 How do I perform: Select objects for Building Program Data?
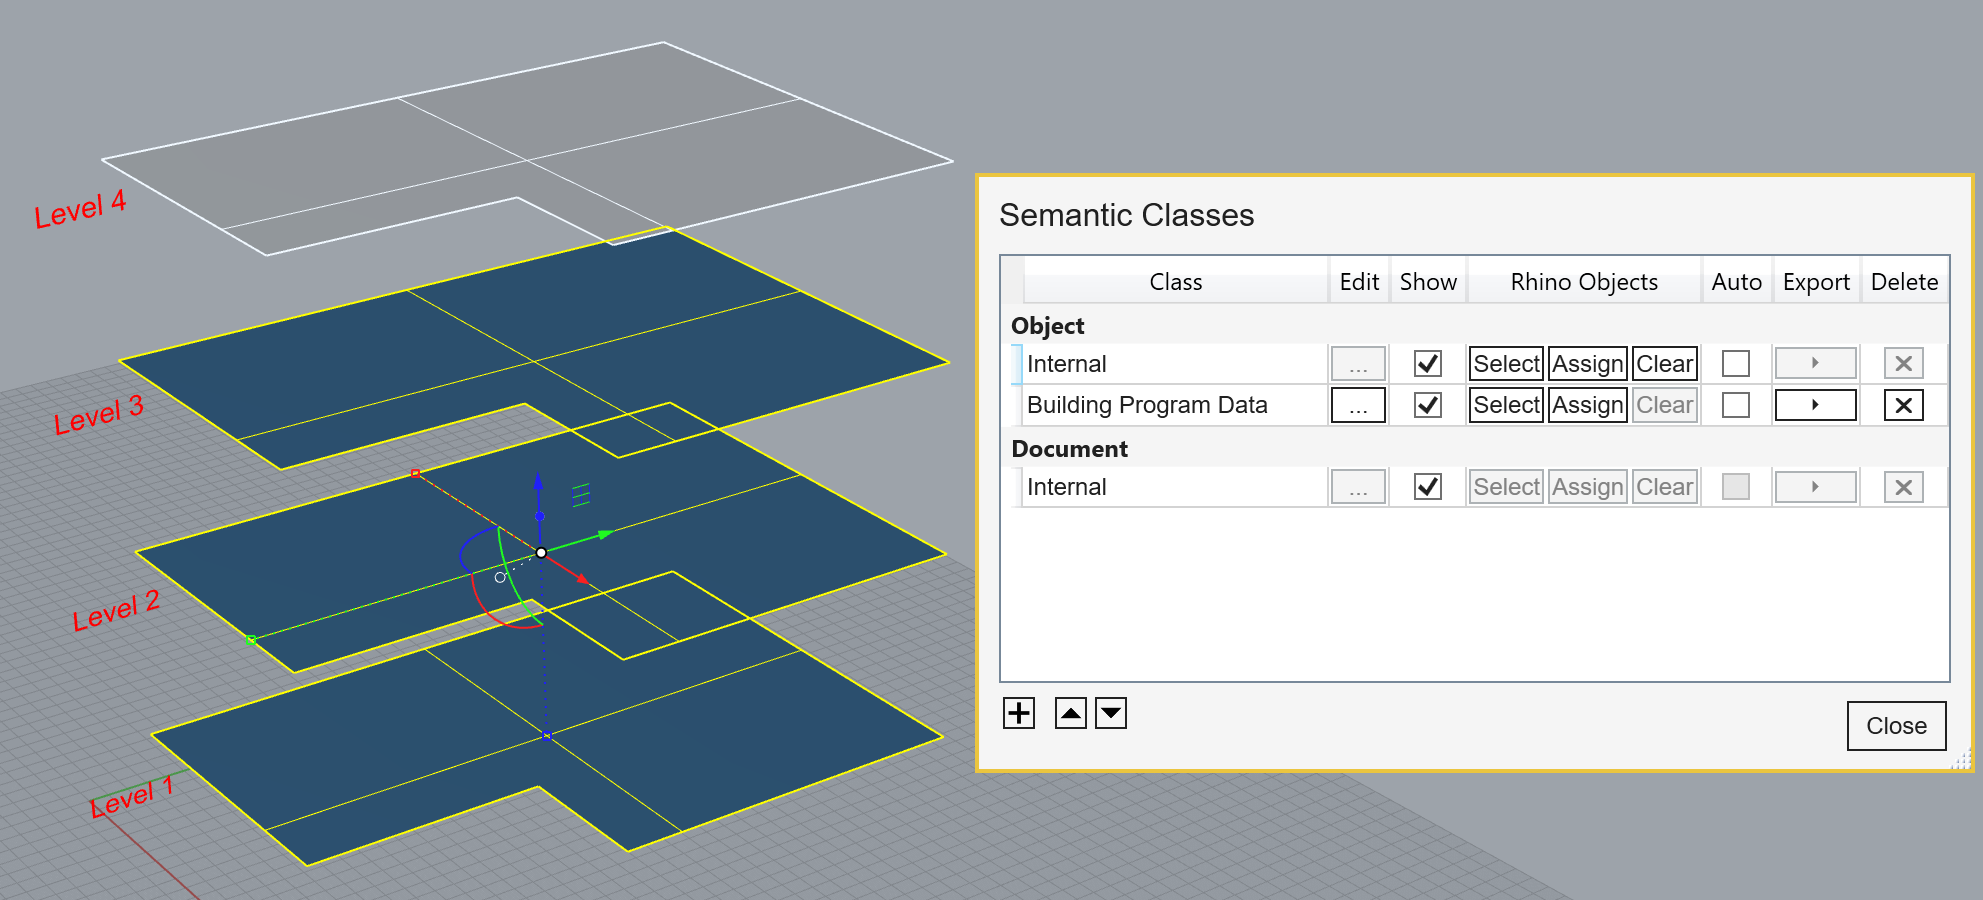pos(1506,405)
